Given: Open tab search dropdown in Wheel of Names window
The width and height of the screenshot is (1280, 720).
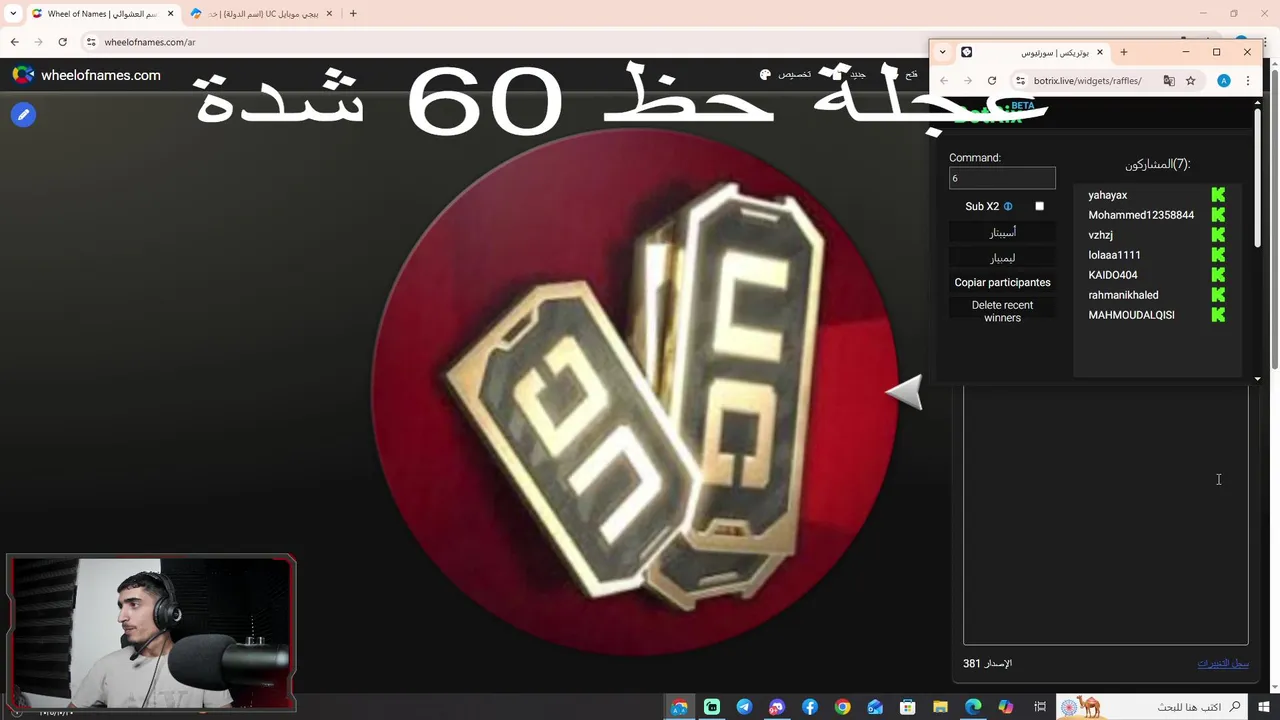Looking at the screenshot, I should pos(13,14).
